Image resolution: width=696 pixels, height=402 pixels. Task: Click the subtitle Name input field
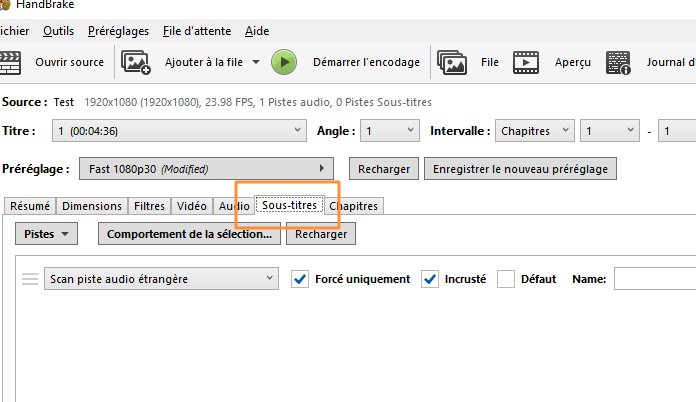[655, 279]
